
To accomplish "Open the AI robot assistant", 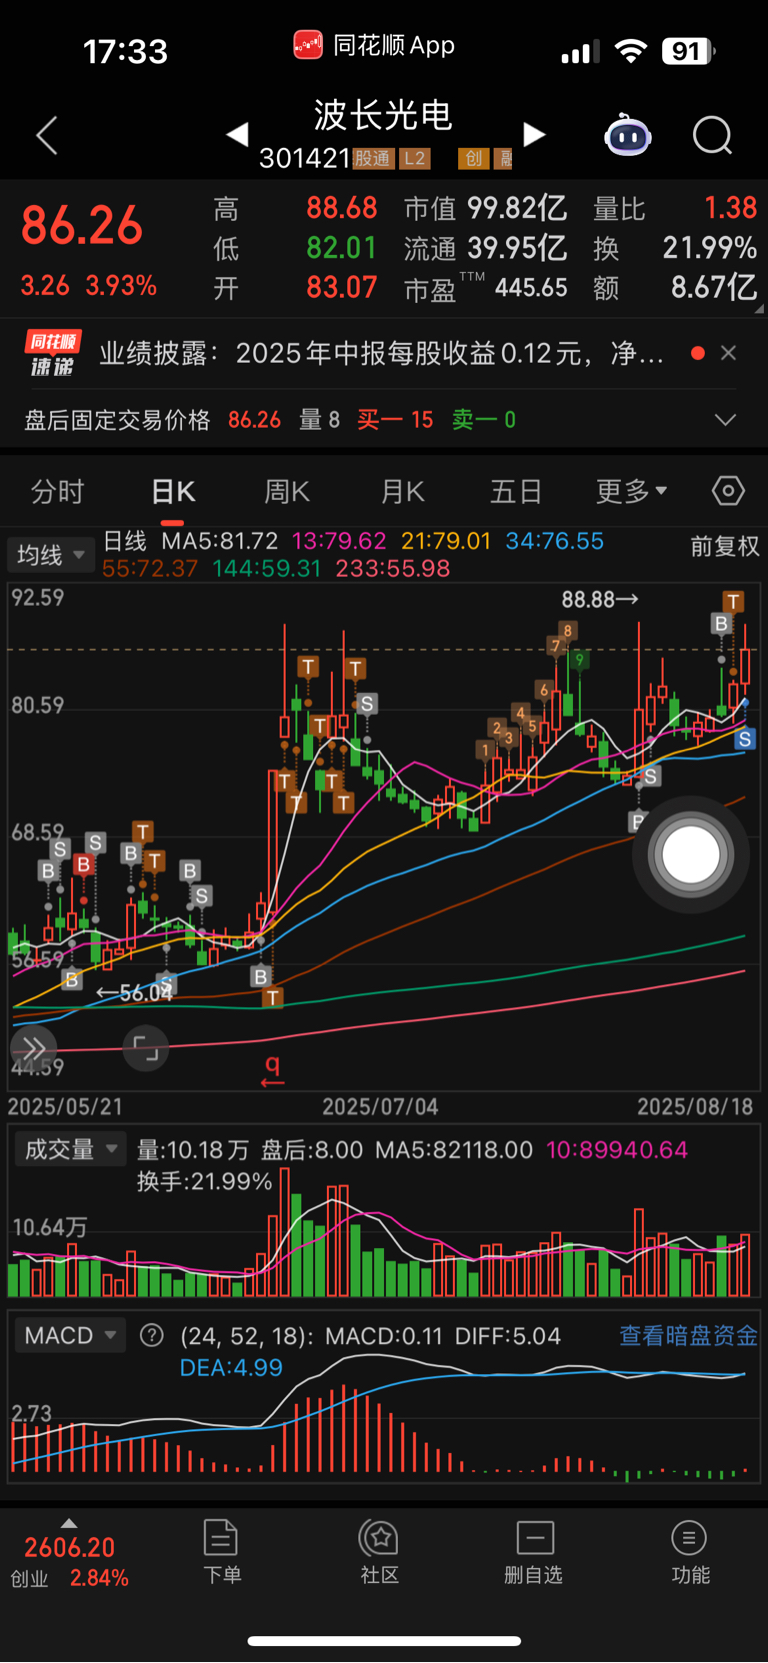I will click(x=628, y=135).
